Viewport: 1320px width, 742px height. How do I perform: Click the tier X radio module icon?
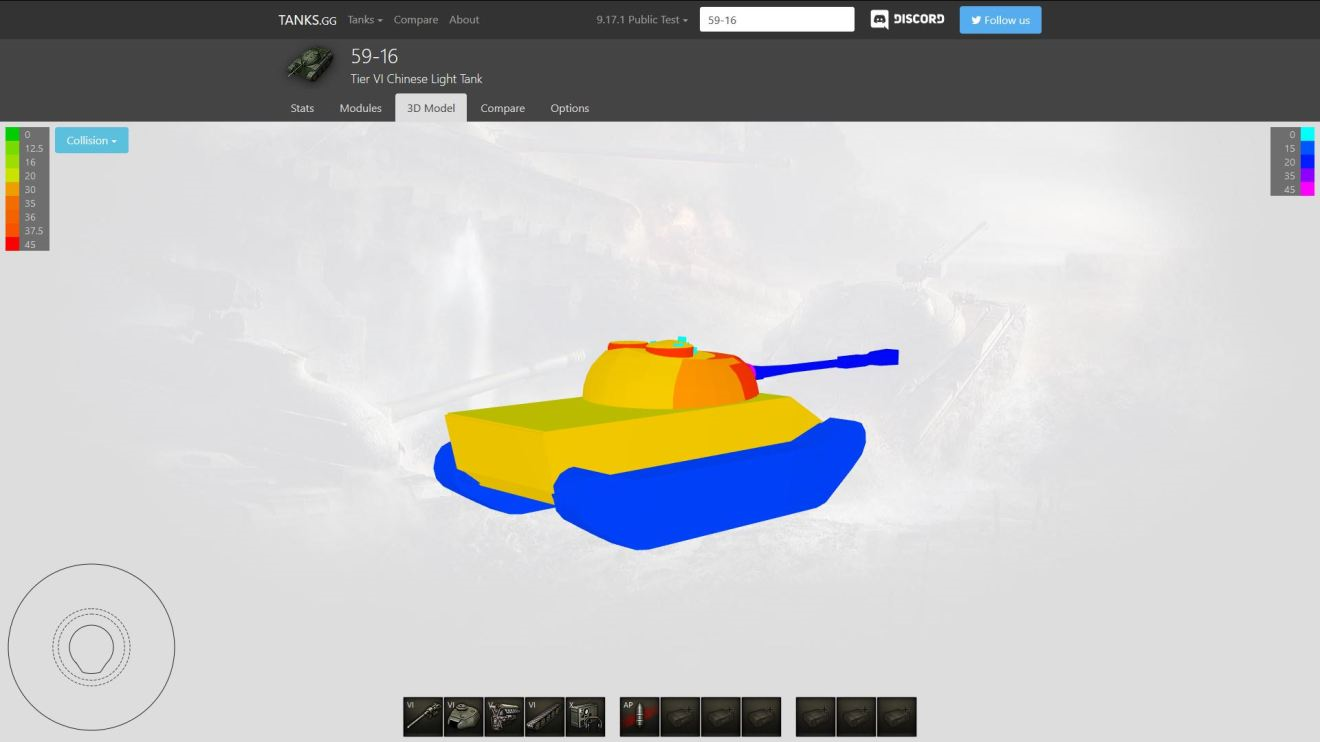(585, 717)
